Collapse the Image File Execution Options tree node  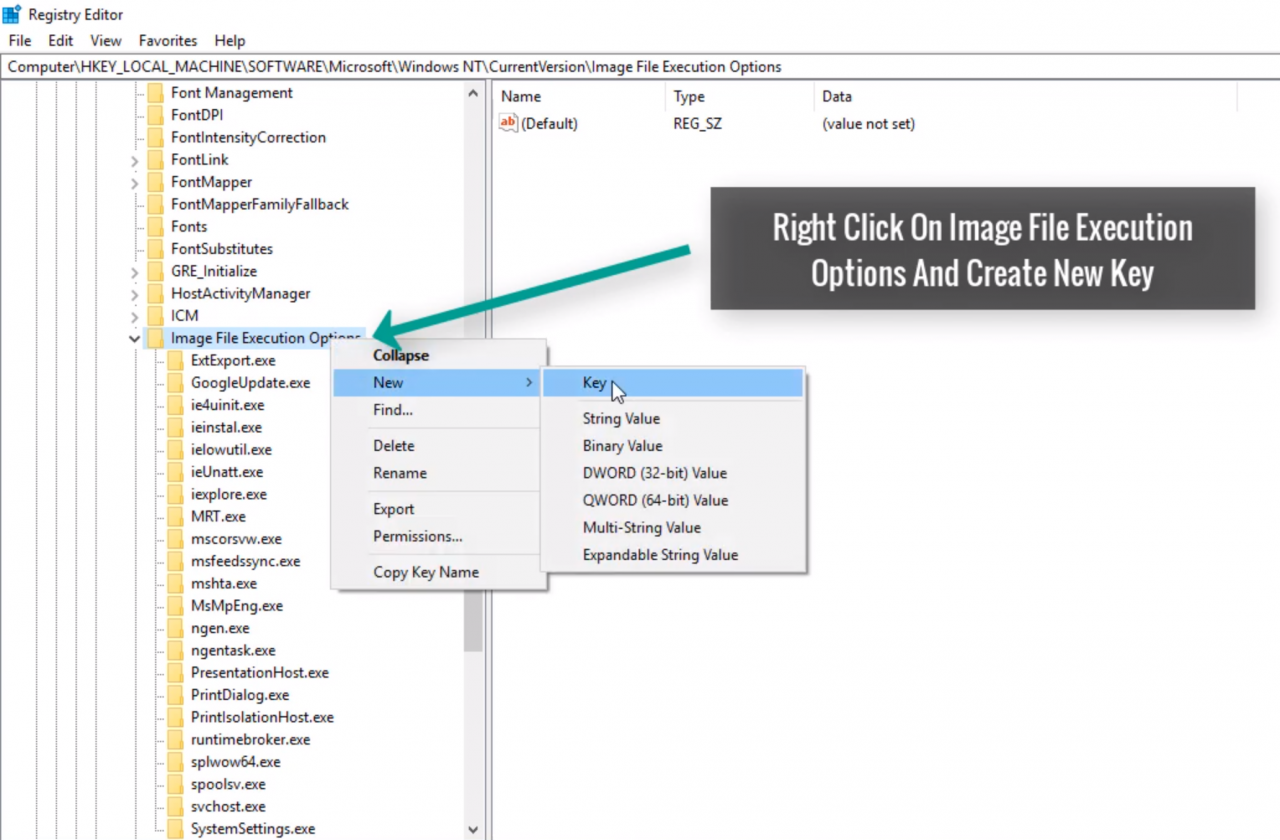(134, 339)
